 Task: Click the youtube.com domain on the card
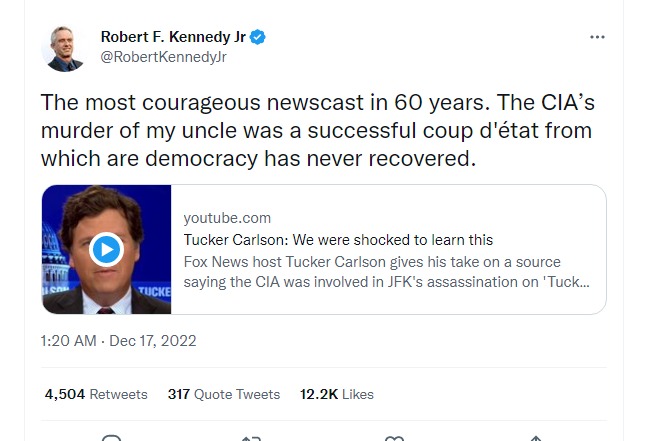point(227,217)
